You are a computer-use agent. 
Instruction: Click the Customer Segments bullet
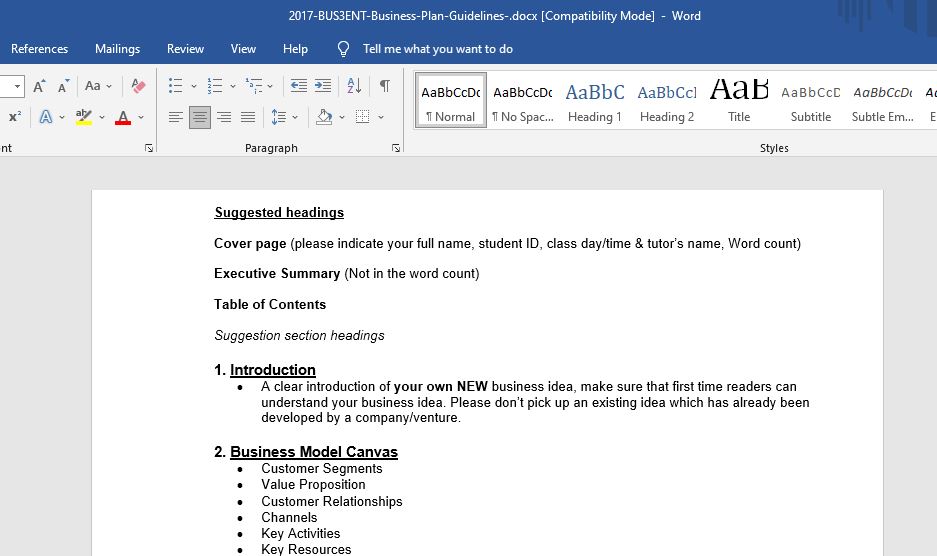pyautogui.click(x=321, y=469)
